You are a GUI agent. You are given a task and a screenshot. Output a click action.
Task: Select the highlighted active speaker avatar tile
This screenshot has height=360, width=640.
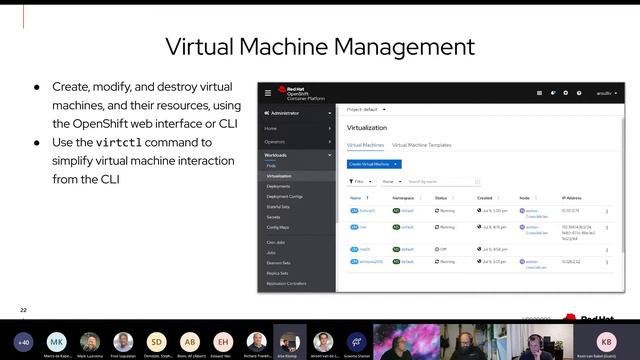coord(290,342)
